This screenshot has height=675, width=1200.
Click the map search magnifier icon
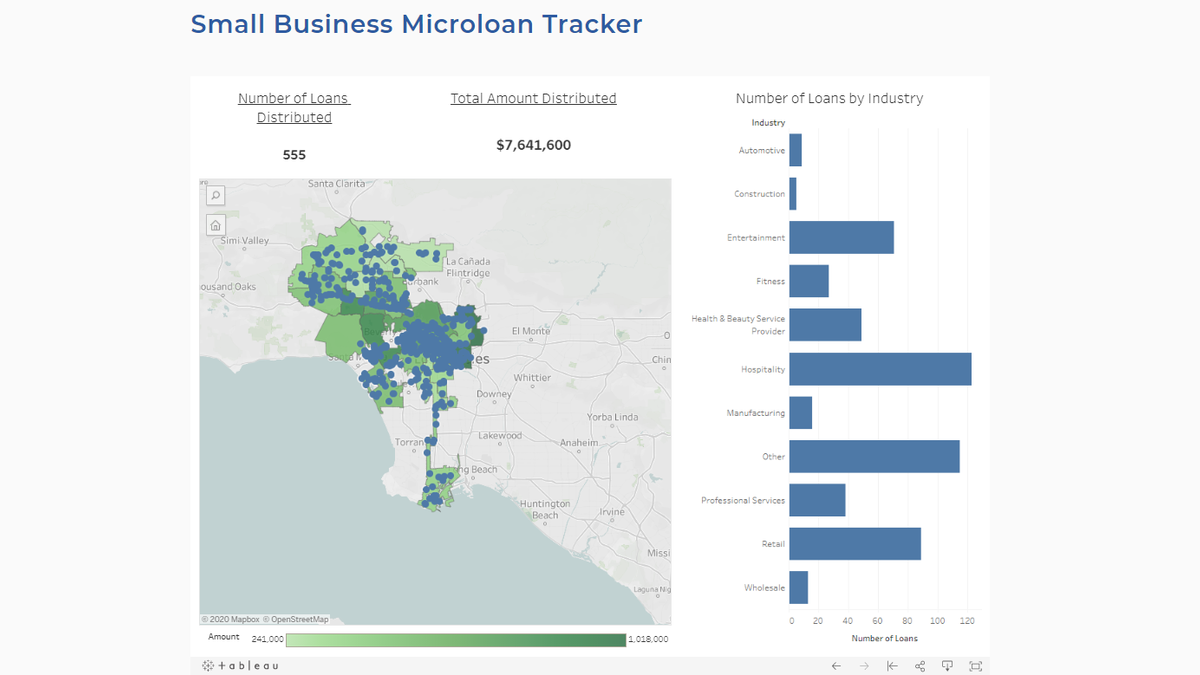point(215,196)
